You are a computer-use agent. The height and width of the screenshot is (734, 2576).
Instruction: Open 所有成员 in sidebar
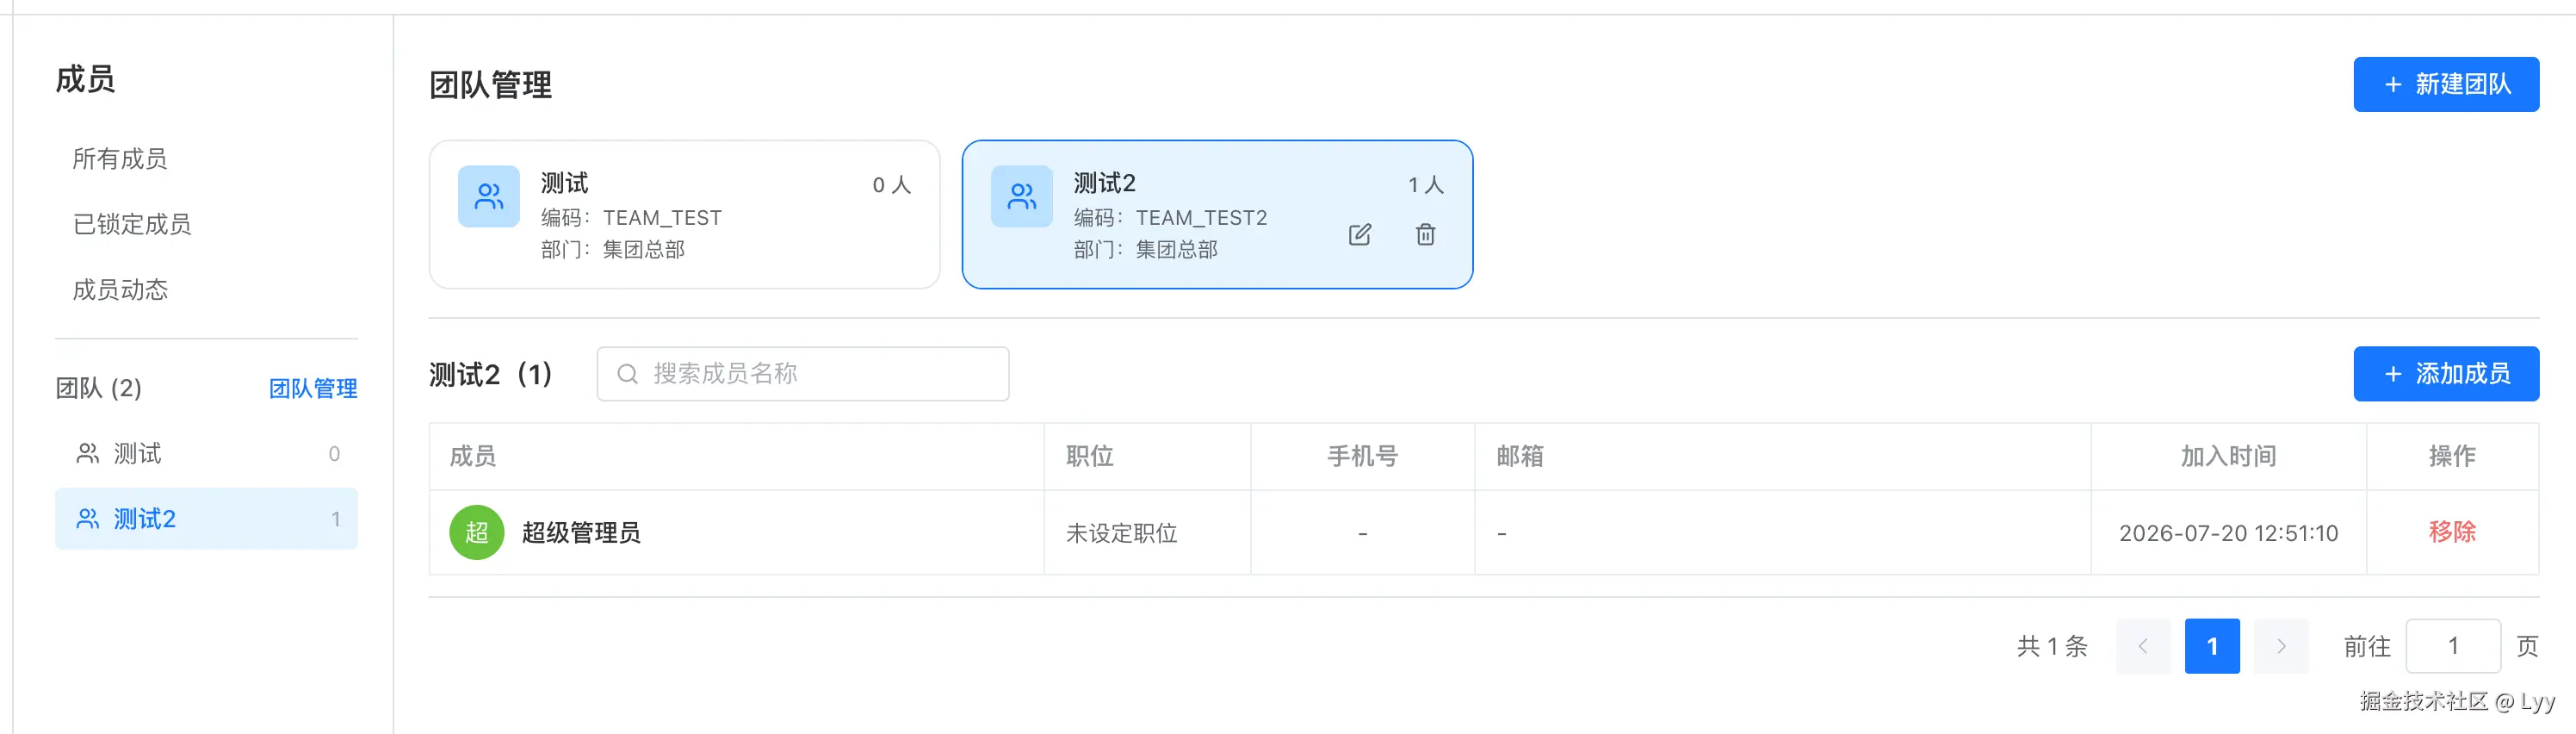pyautogui.click(x=120, y=158)
